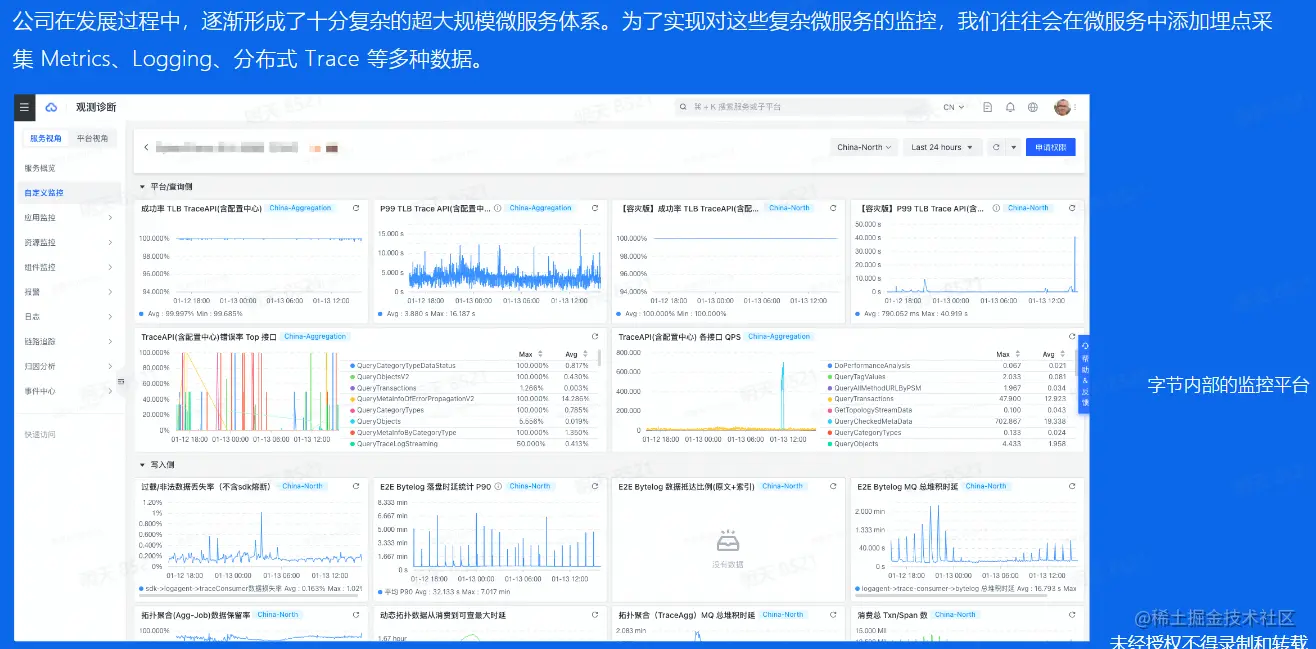Refresh the TraceAPI 各接口 QPS panel
This screenshot has width=1316, height=649.
(x=1071, y=337)
